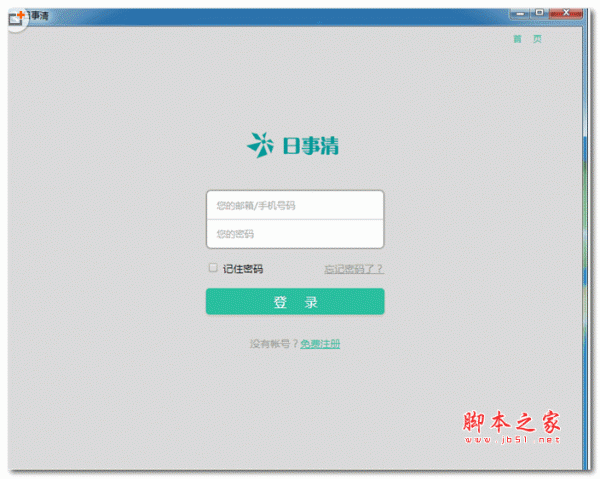
Task: Open the 忘记密码了? link
Action: (x=354, y=269)
